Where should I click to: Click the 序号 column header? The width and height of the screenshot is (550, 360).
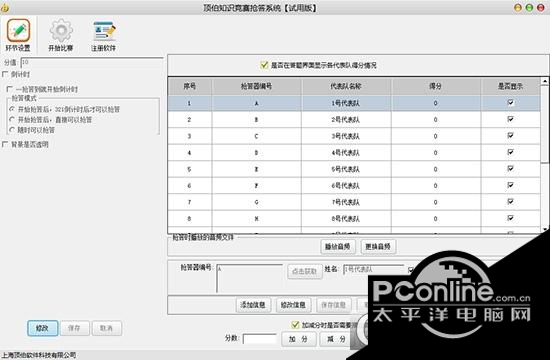[190, 86]
